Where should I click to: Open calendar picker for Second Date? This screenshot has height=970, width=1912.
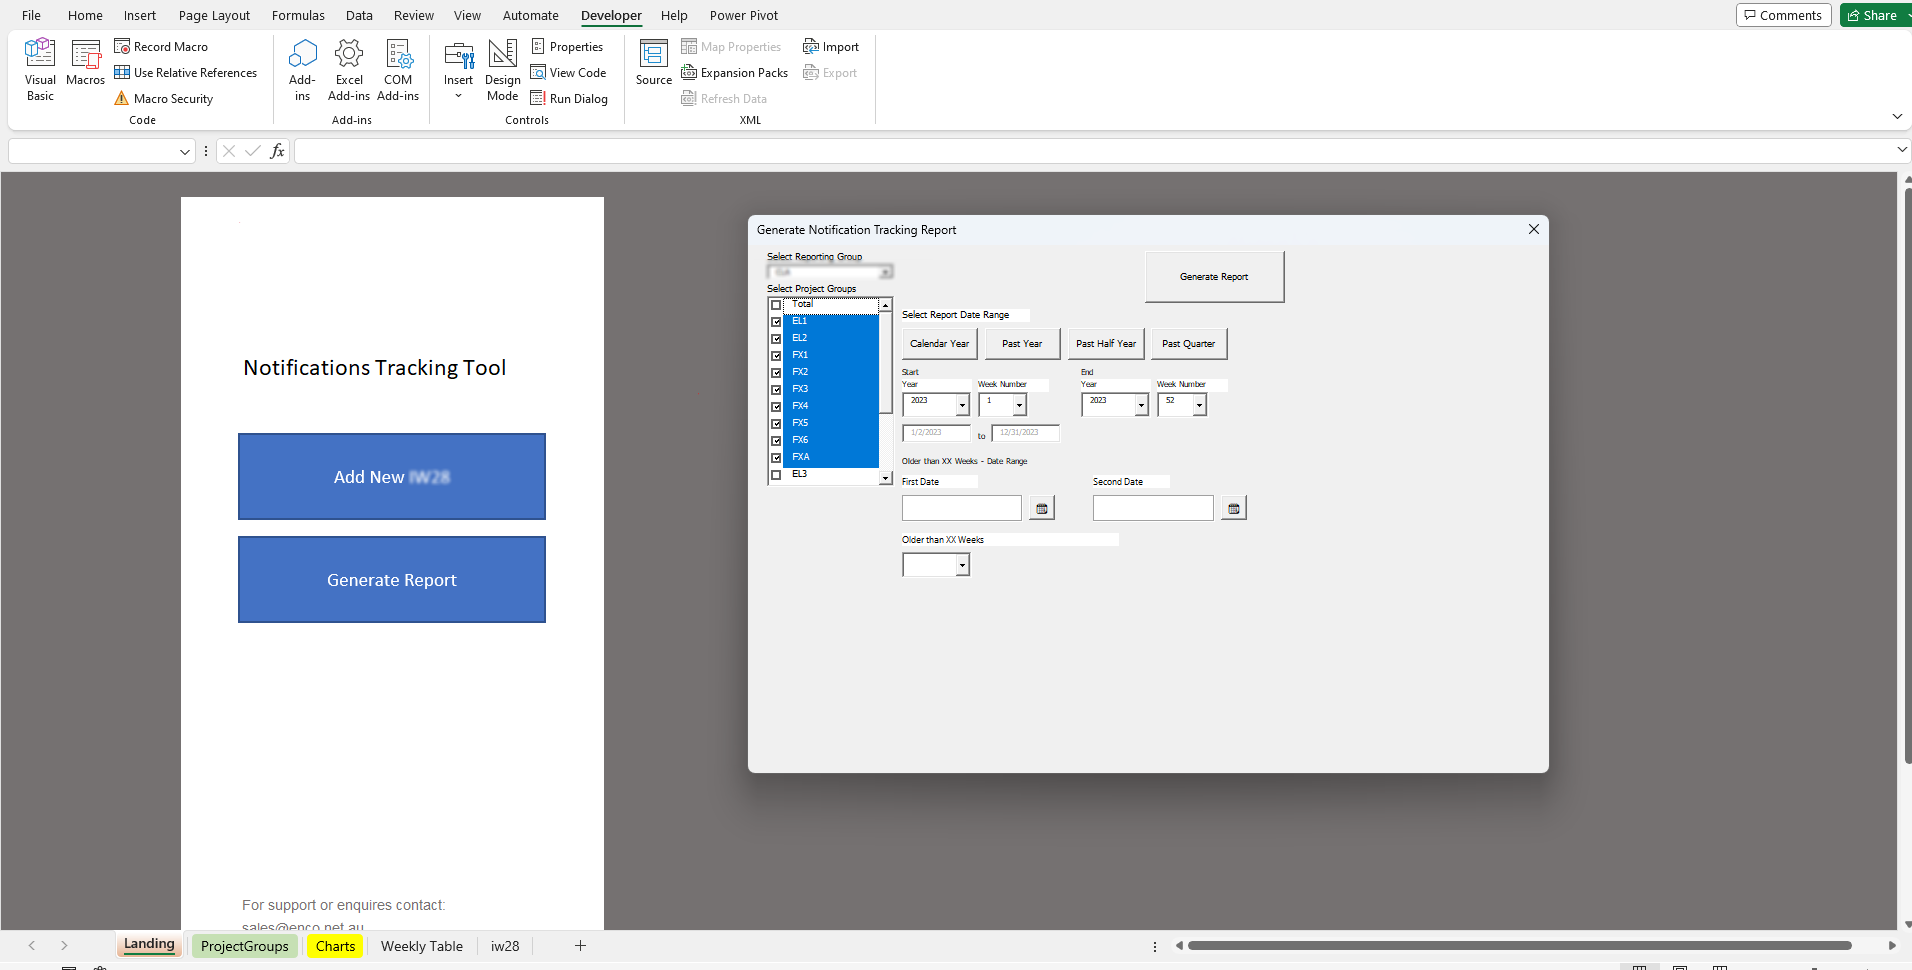tap(1234, 508)
